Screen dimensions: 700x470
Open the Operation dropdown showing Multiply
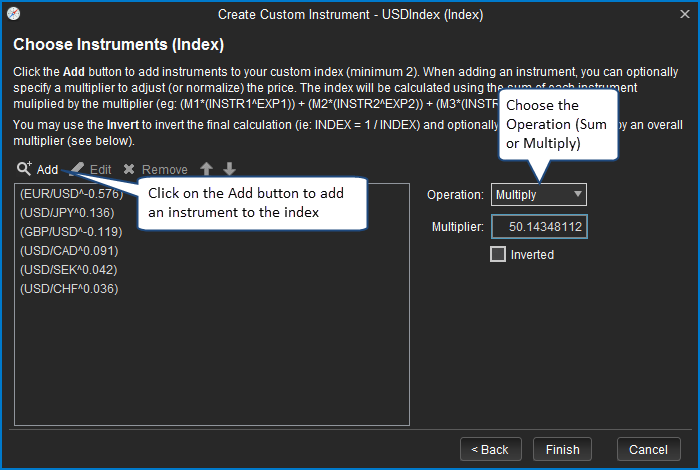[x=539, y=194]
